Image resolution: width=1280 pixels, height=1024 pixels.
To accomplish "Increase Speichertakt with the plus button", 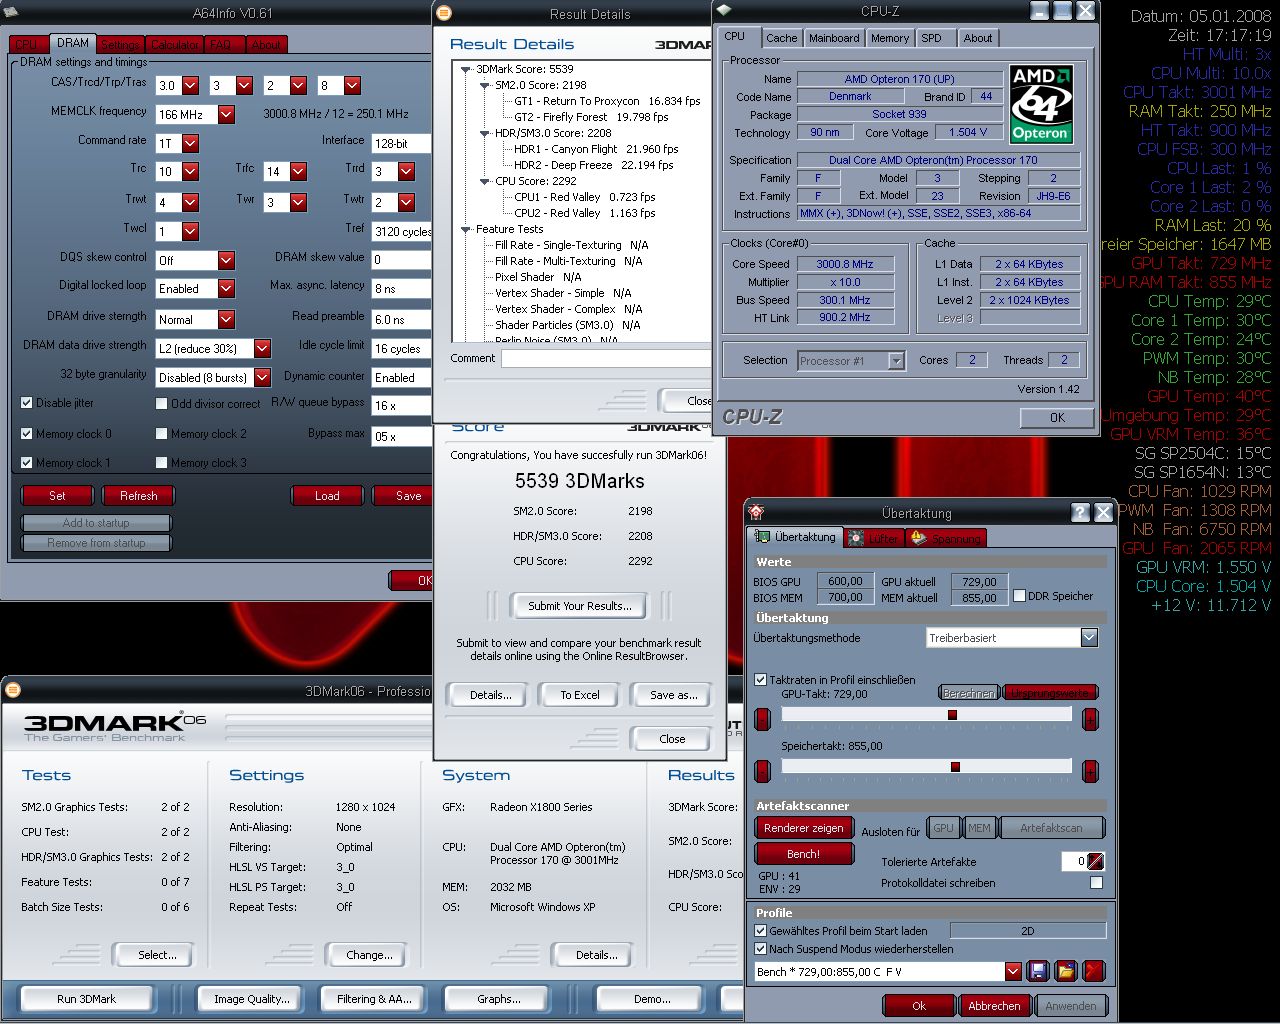I will [1090, 770].
